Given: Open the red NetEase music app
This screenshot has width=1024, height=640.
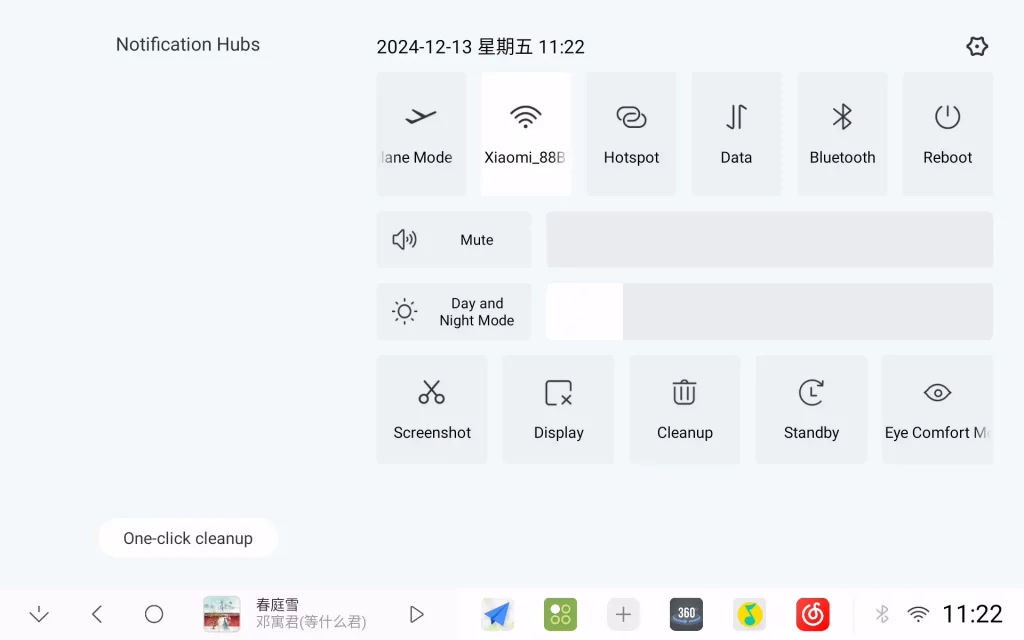Looking at the screenshot, I should tap(812, 614).
